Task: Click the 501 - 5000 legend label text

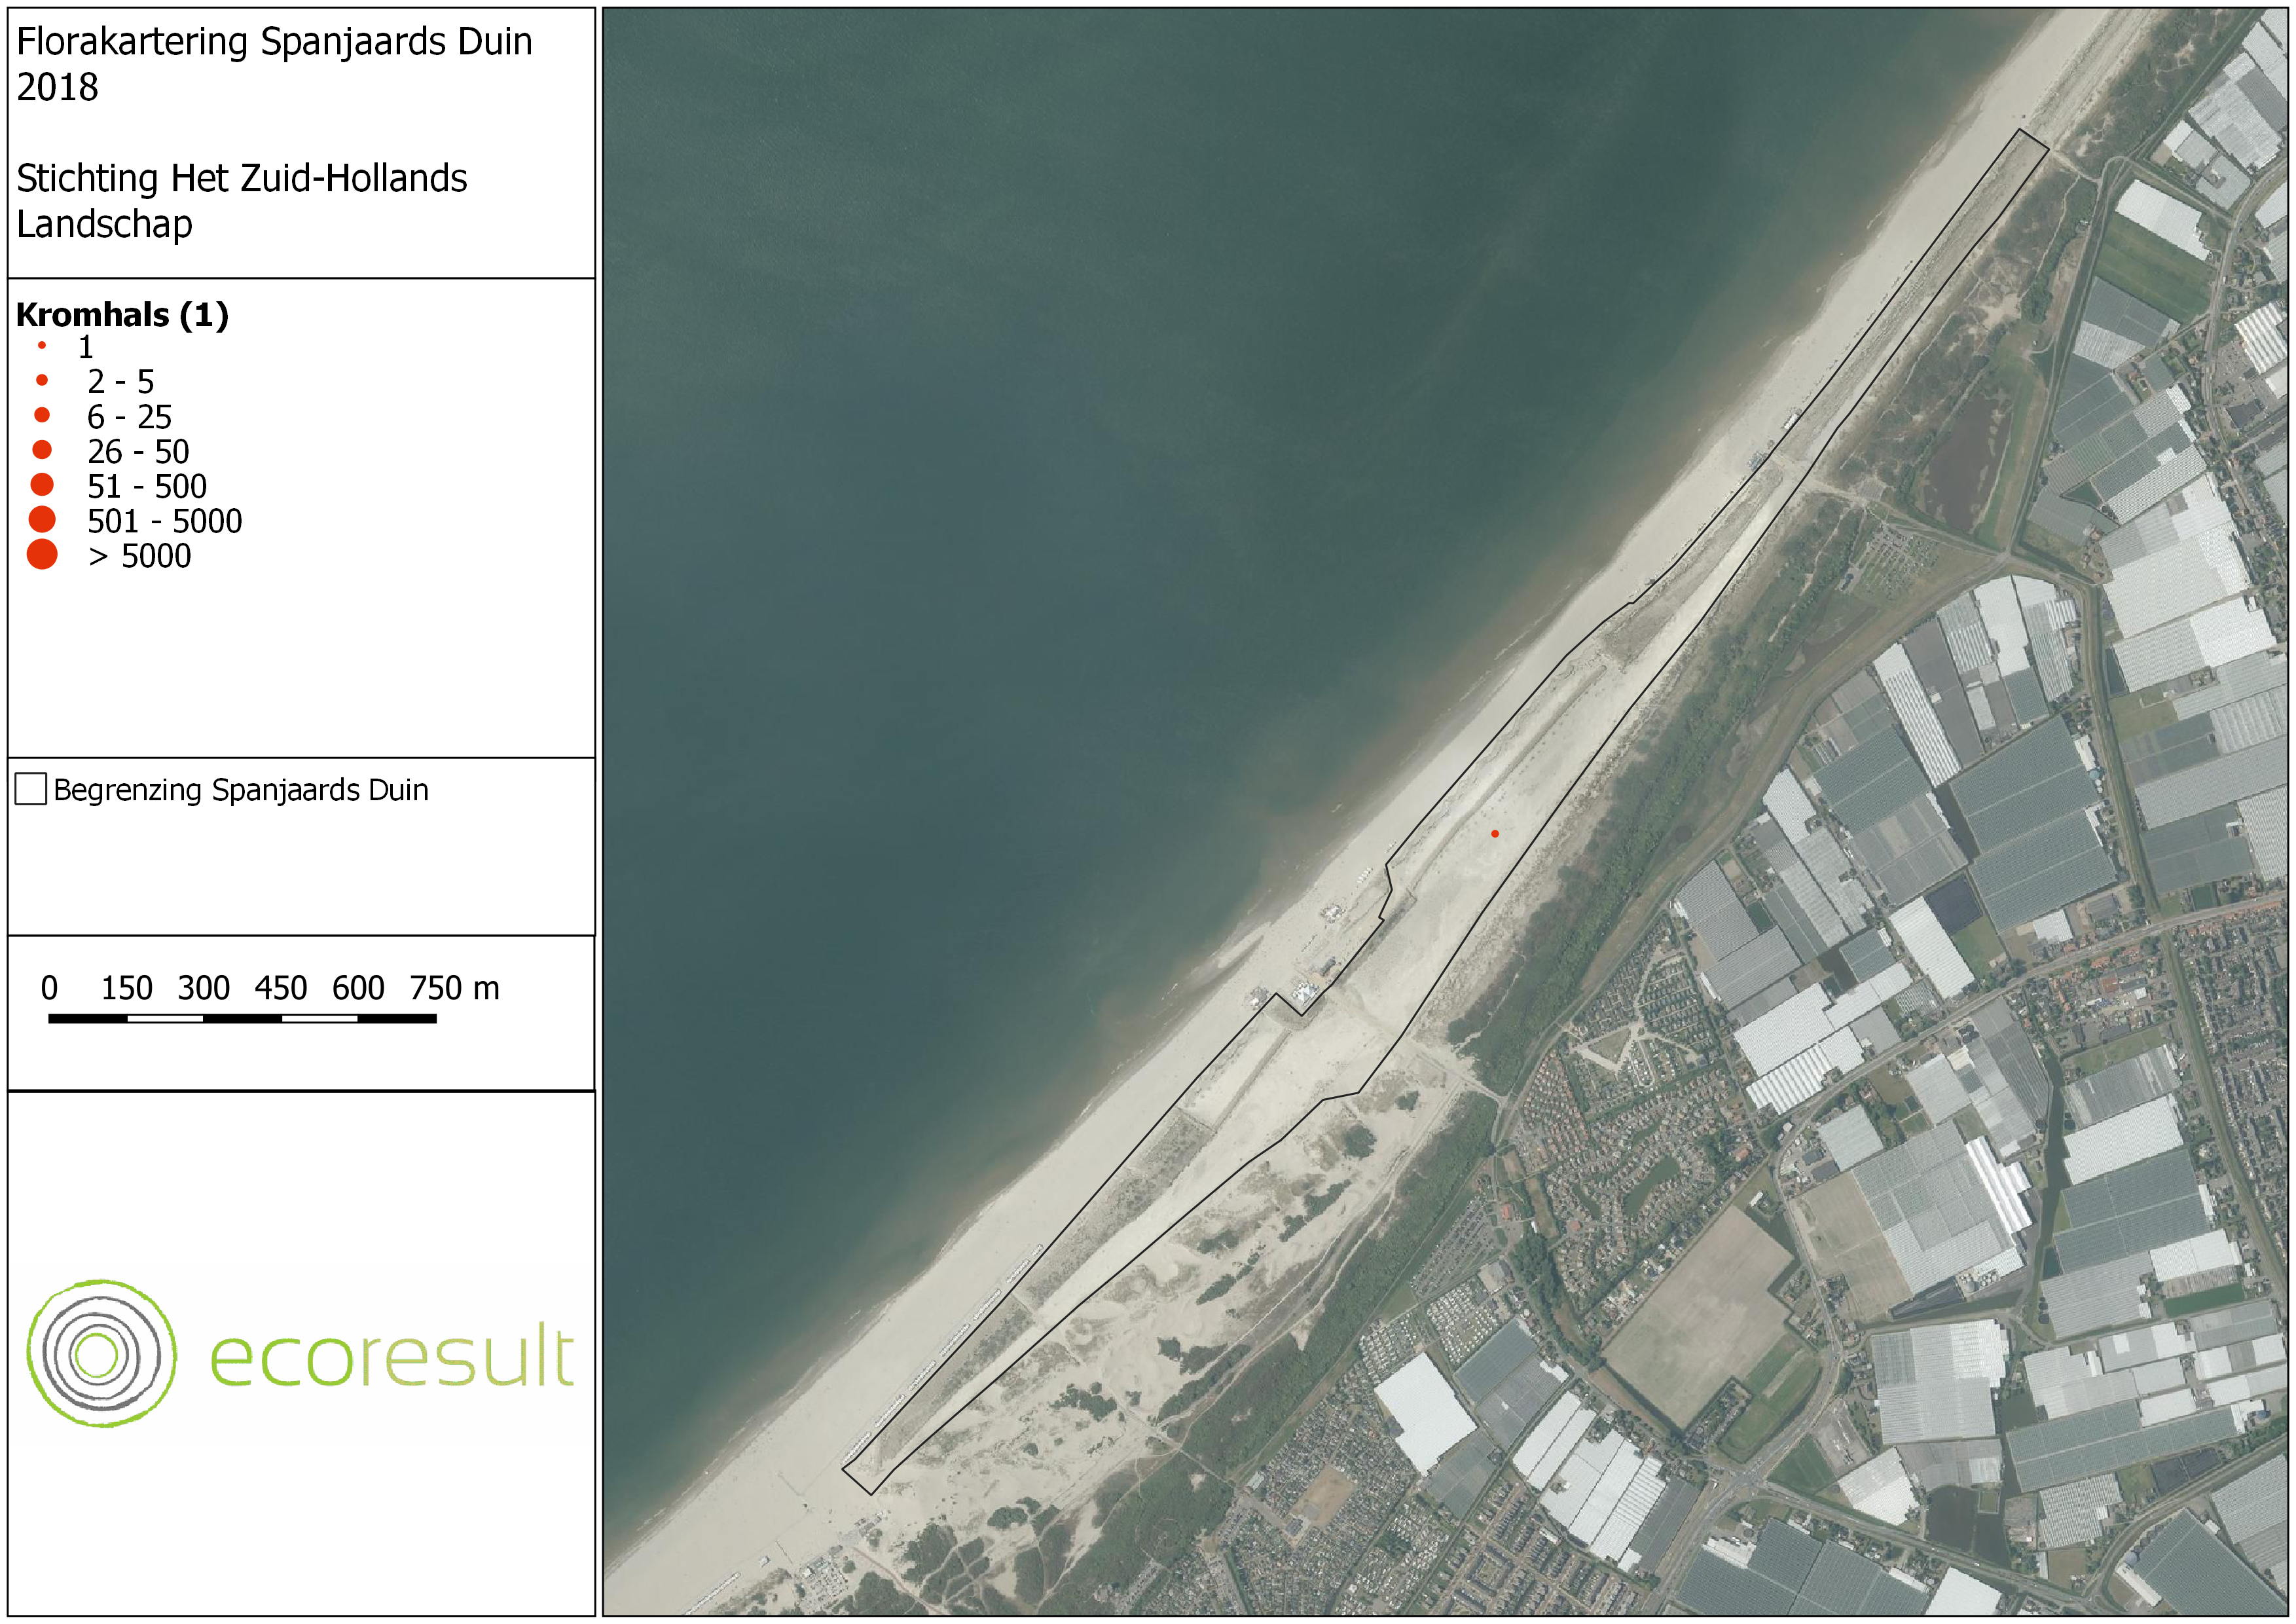Action: coord(164,521)
